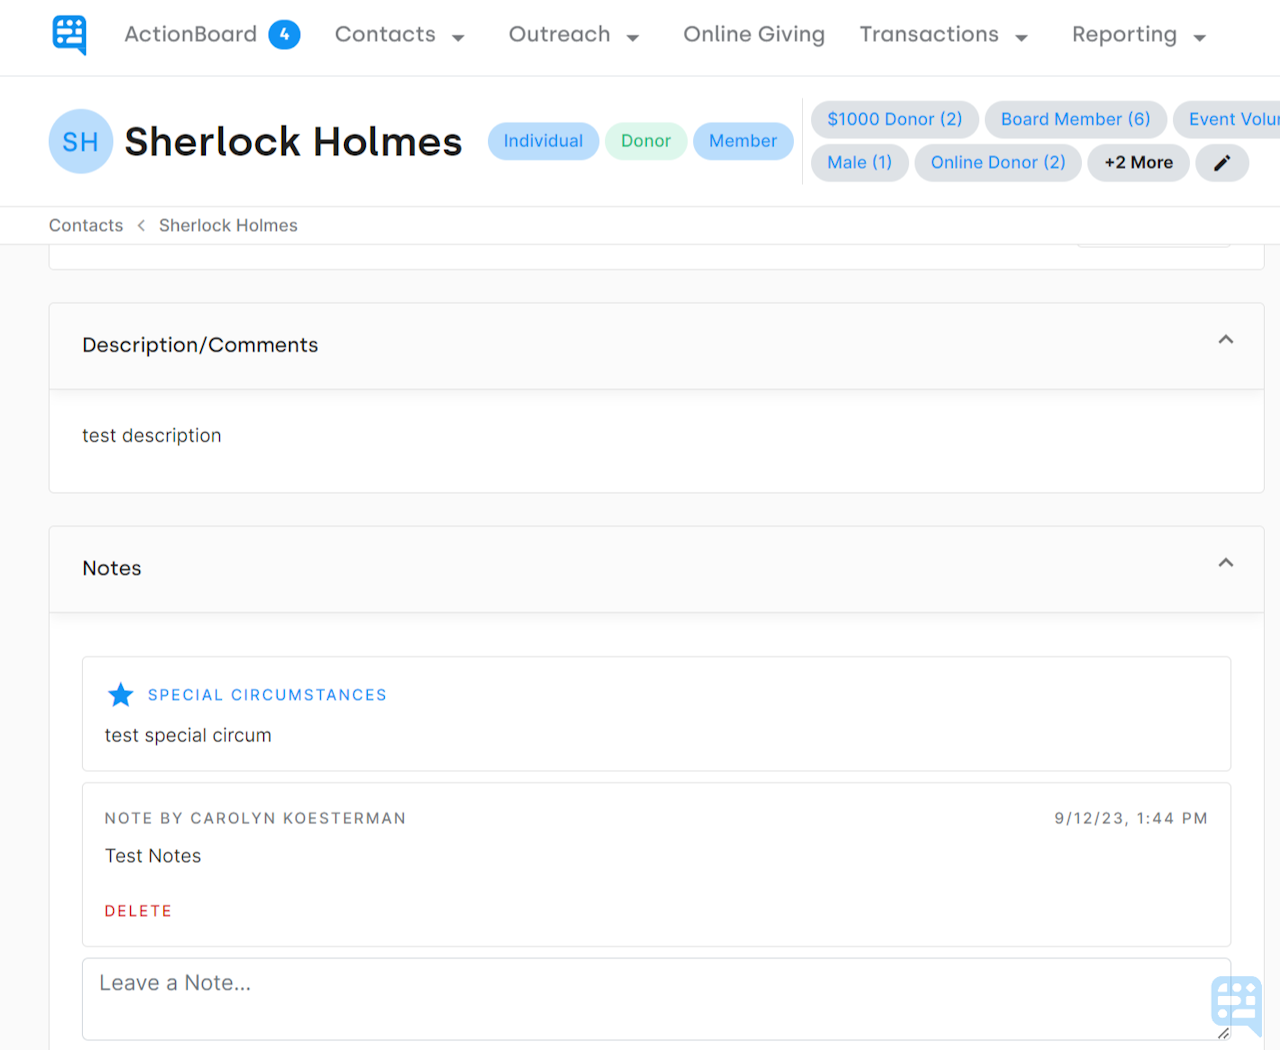The width and height of the screenshot is (1280, 1050).
Task: Click the 'test description' text
Action: (152, 436)
